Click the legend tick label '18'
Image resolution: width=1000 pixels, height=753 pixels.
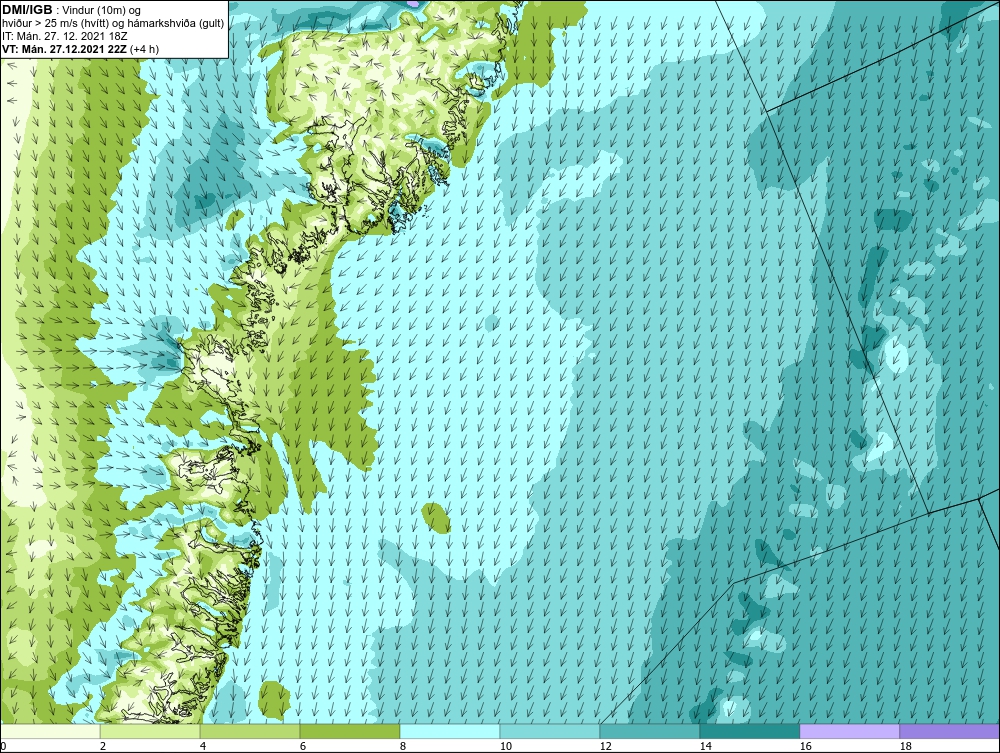906,746
